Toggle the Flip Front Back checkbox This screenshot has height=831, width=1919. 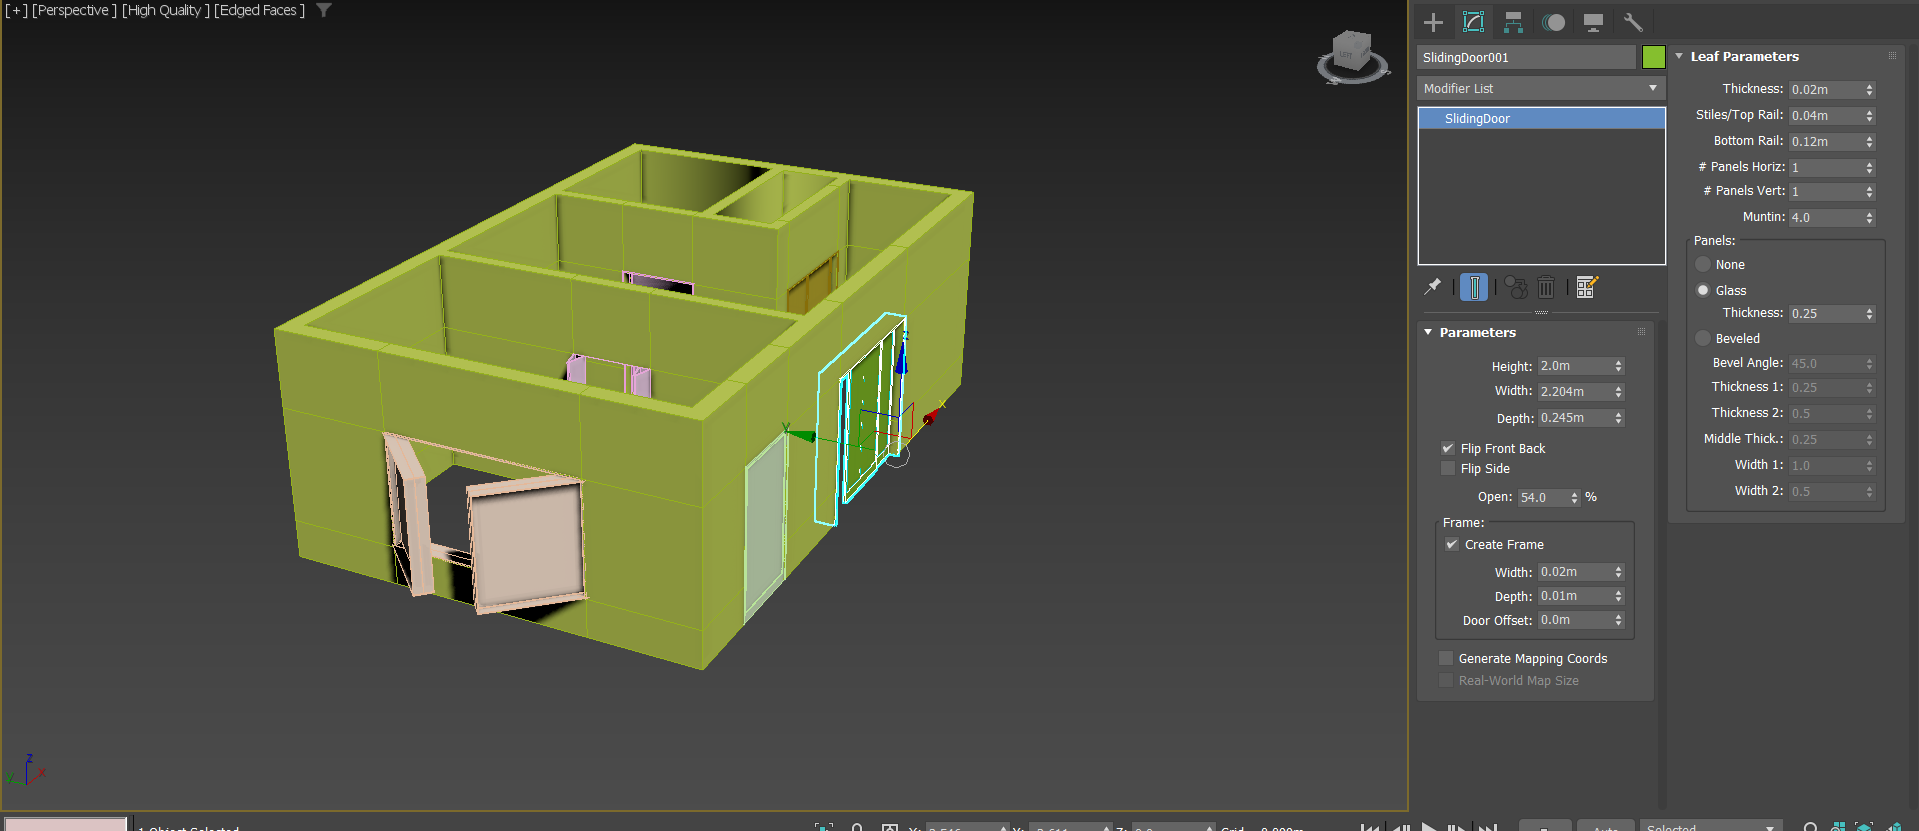[1448, 448]
